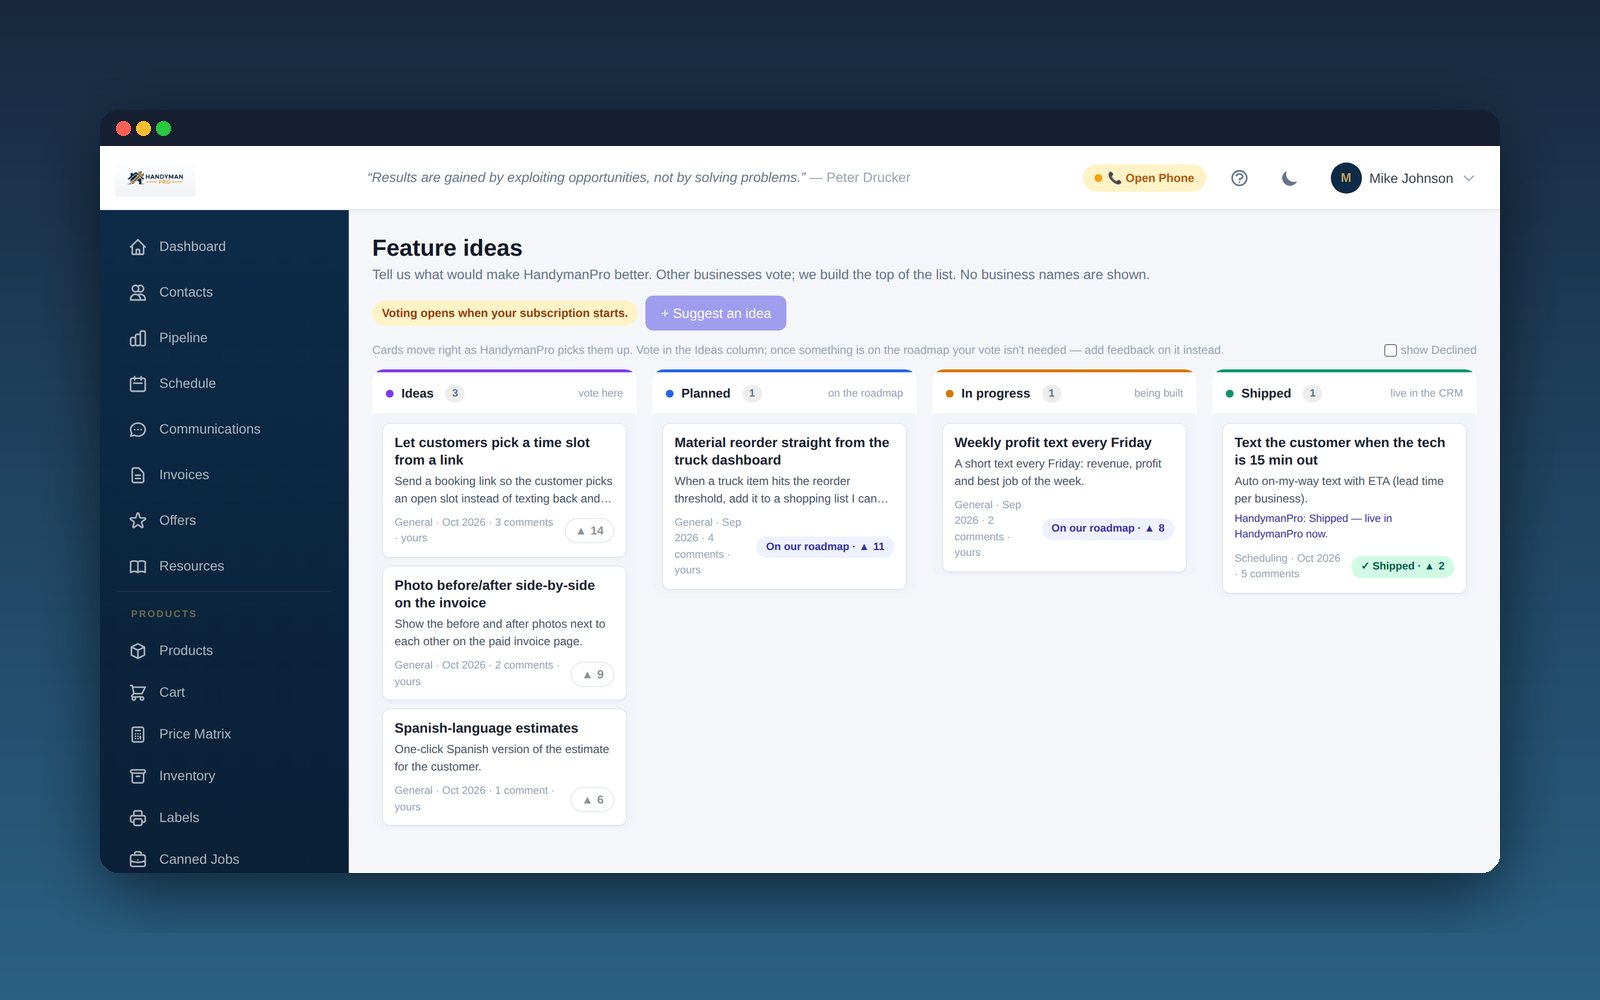Select the Inventory menu label
The height and width of the screenshot is (1000, 1600).
click(187, 776)
